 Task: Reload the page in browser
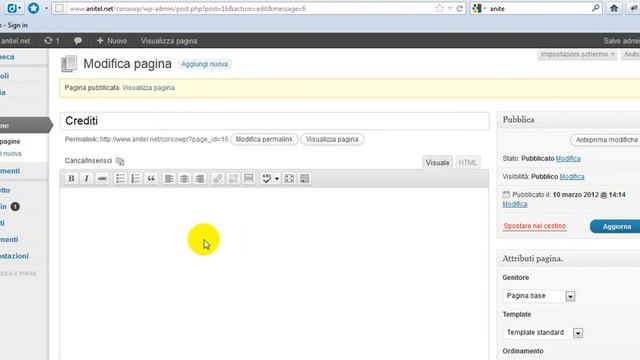click(460, 8)
